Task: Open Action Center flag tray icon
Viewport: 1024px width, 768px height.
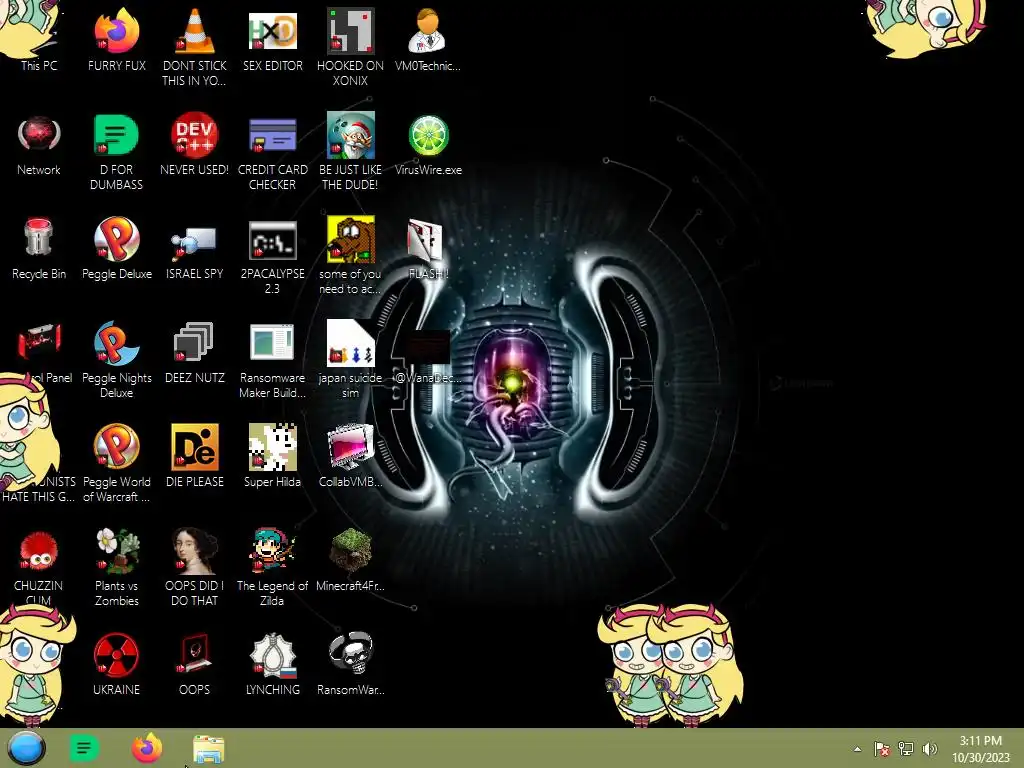Action: point(882,749)
